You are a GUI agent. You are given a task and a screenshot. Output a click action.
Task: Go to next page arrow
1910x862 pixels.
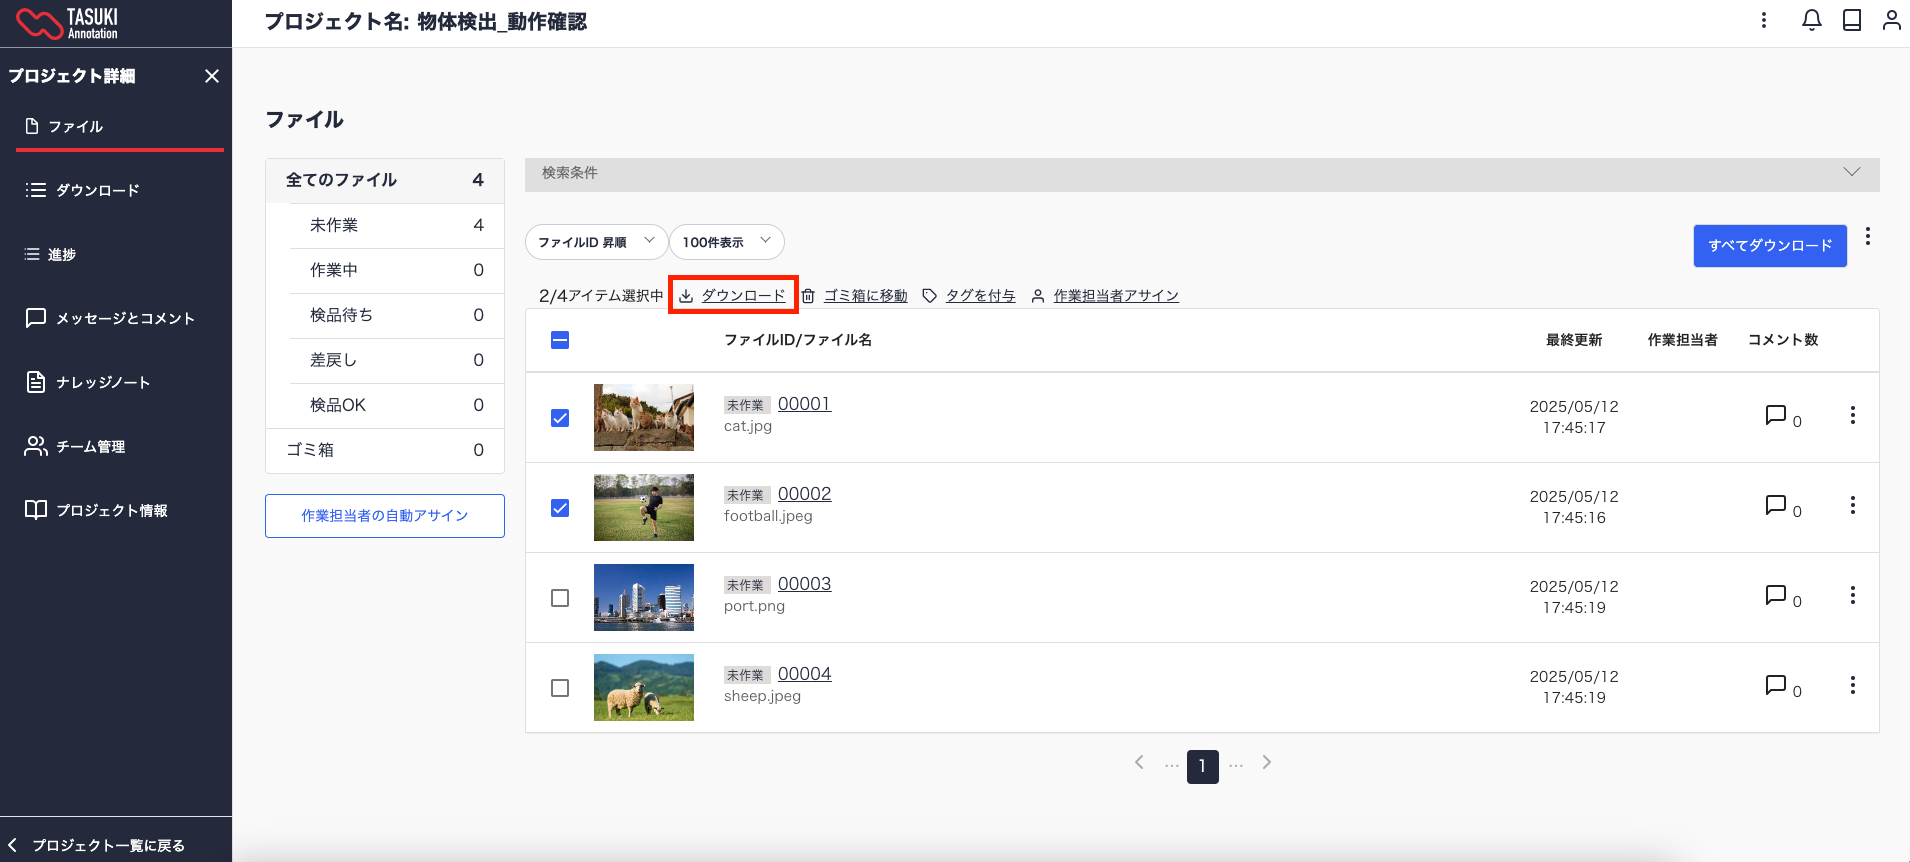coord(1267,763)
